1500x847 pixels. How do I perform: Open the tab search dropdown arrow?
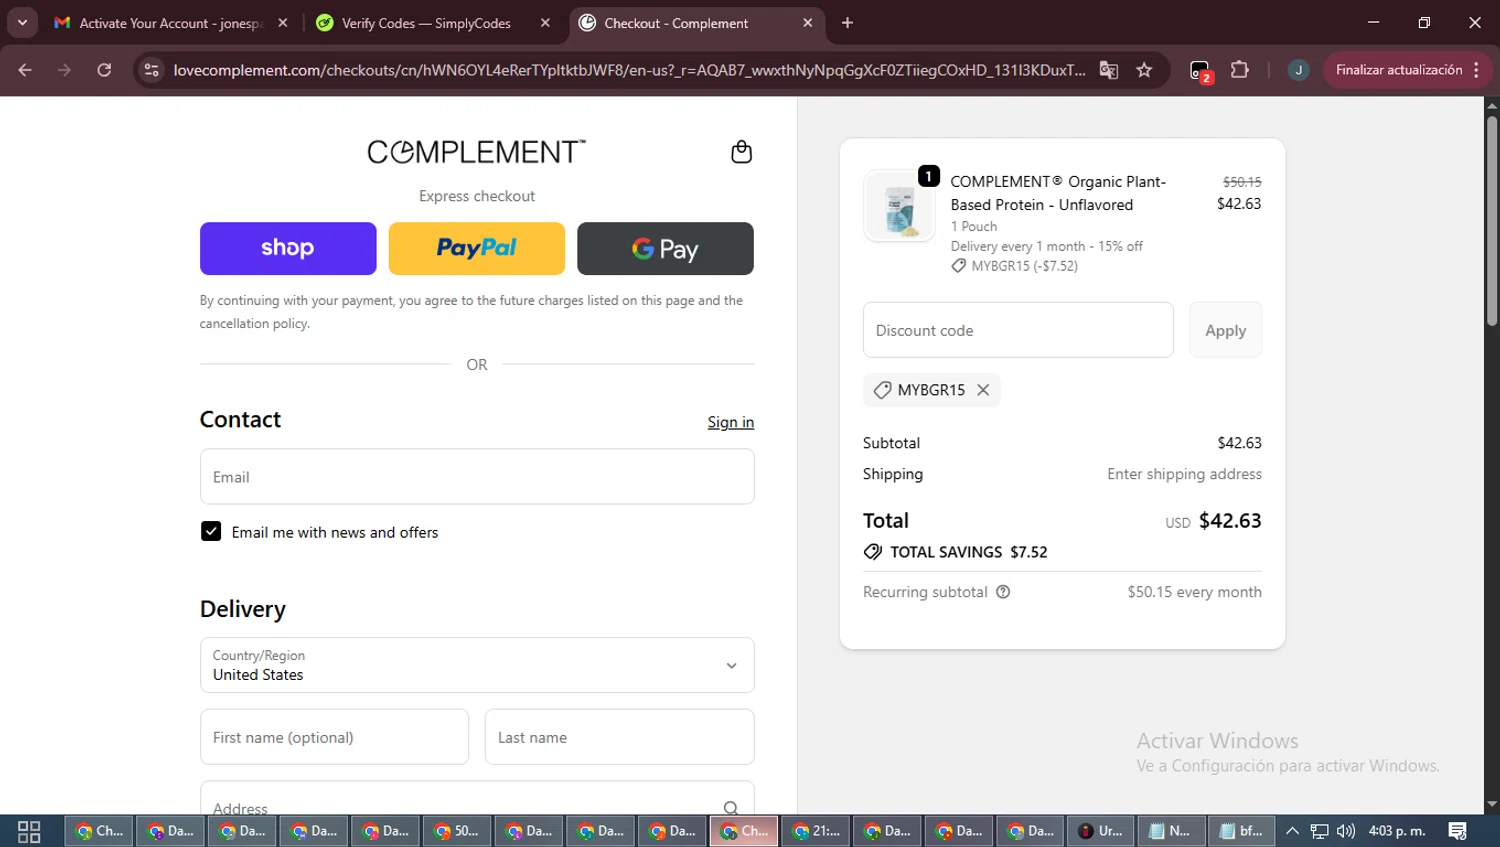pyautogui.click(x=22, y=22)
